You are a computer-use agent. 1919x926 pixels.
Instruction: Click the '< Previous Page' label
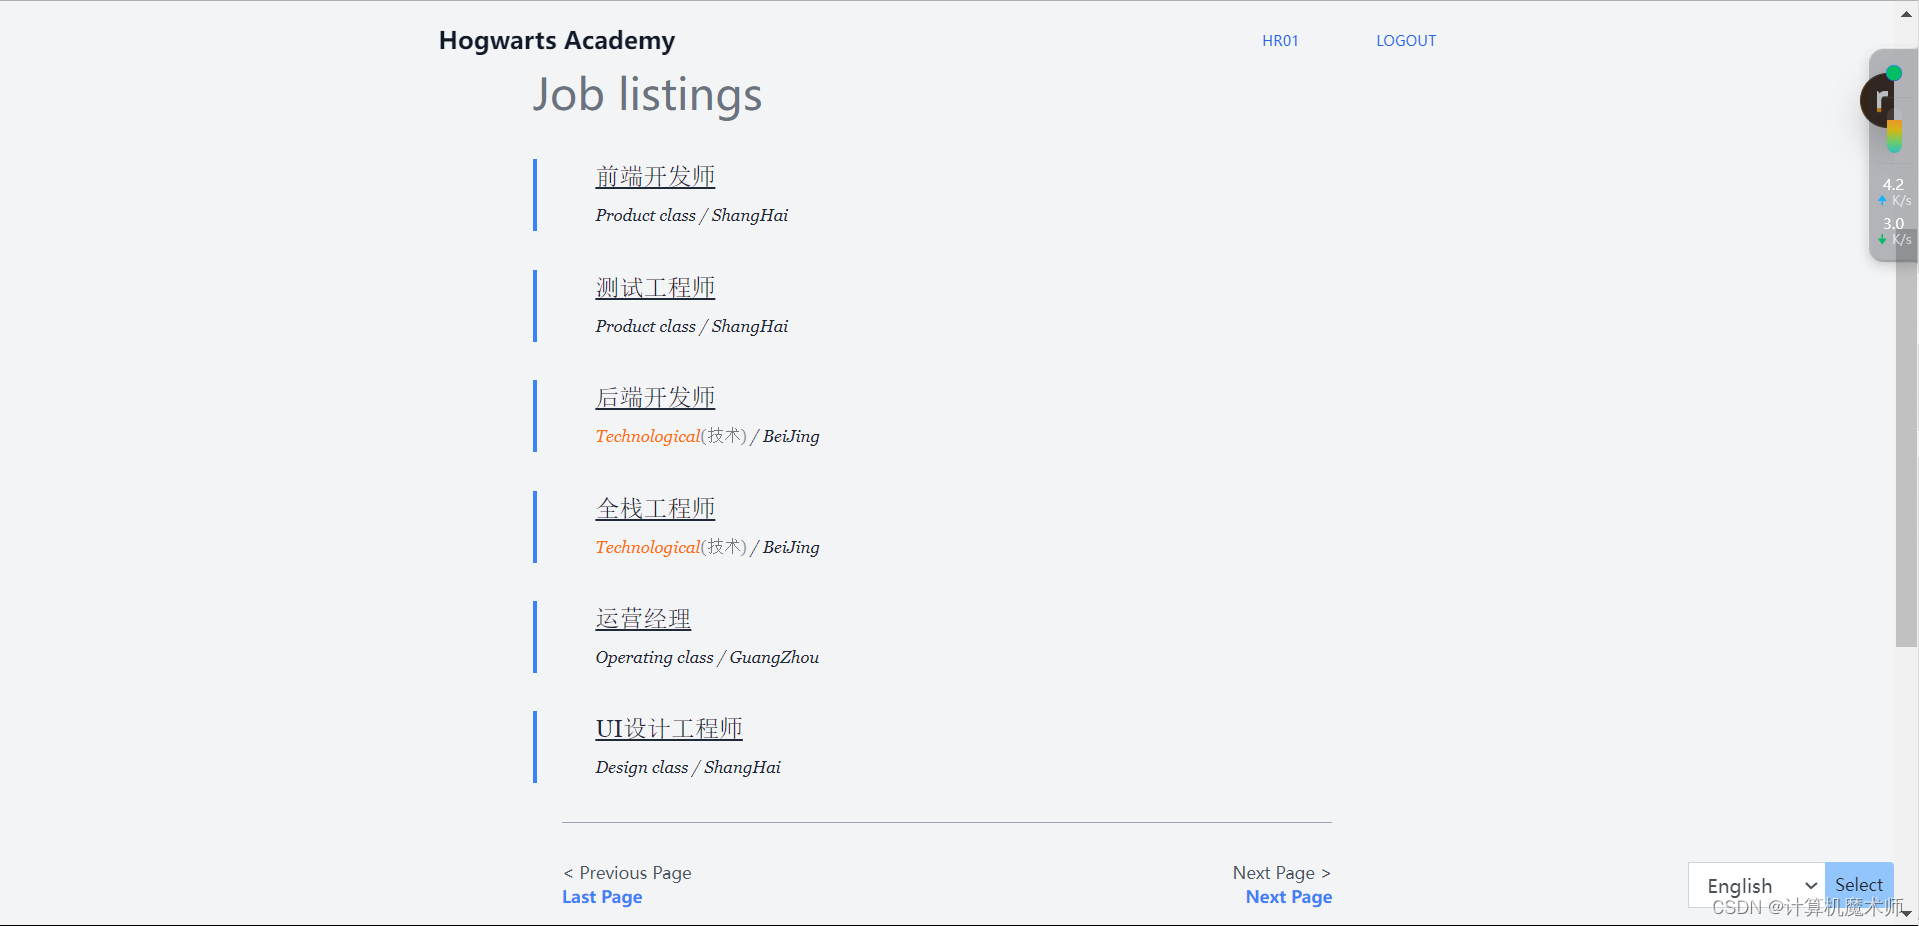click(627, 873)
